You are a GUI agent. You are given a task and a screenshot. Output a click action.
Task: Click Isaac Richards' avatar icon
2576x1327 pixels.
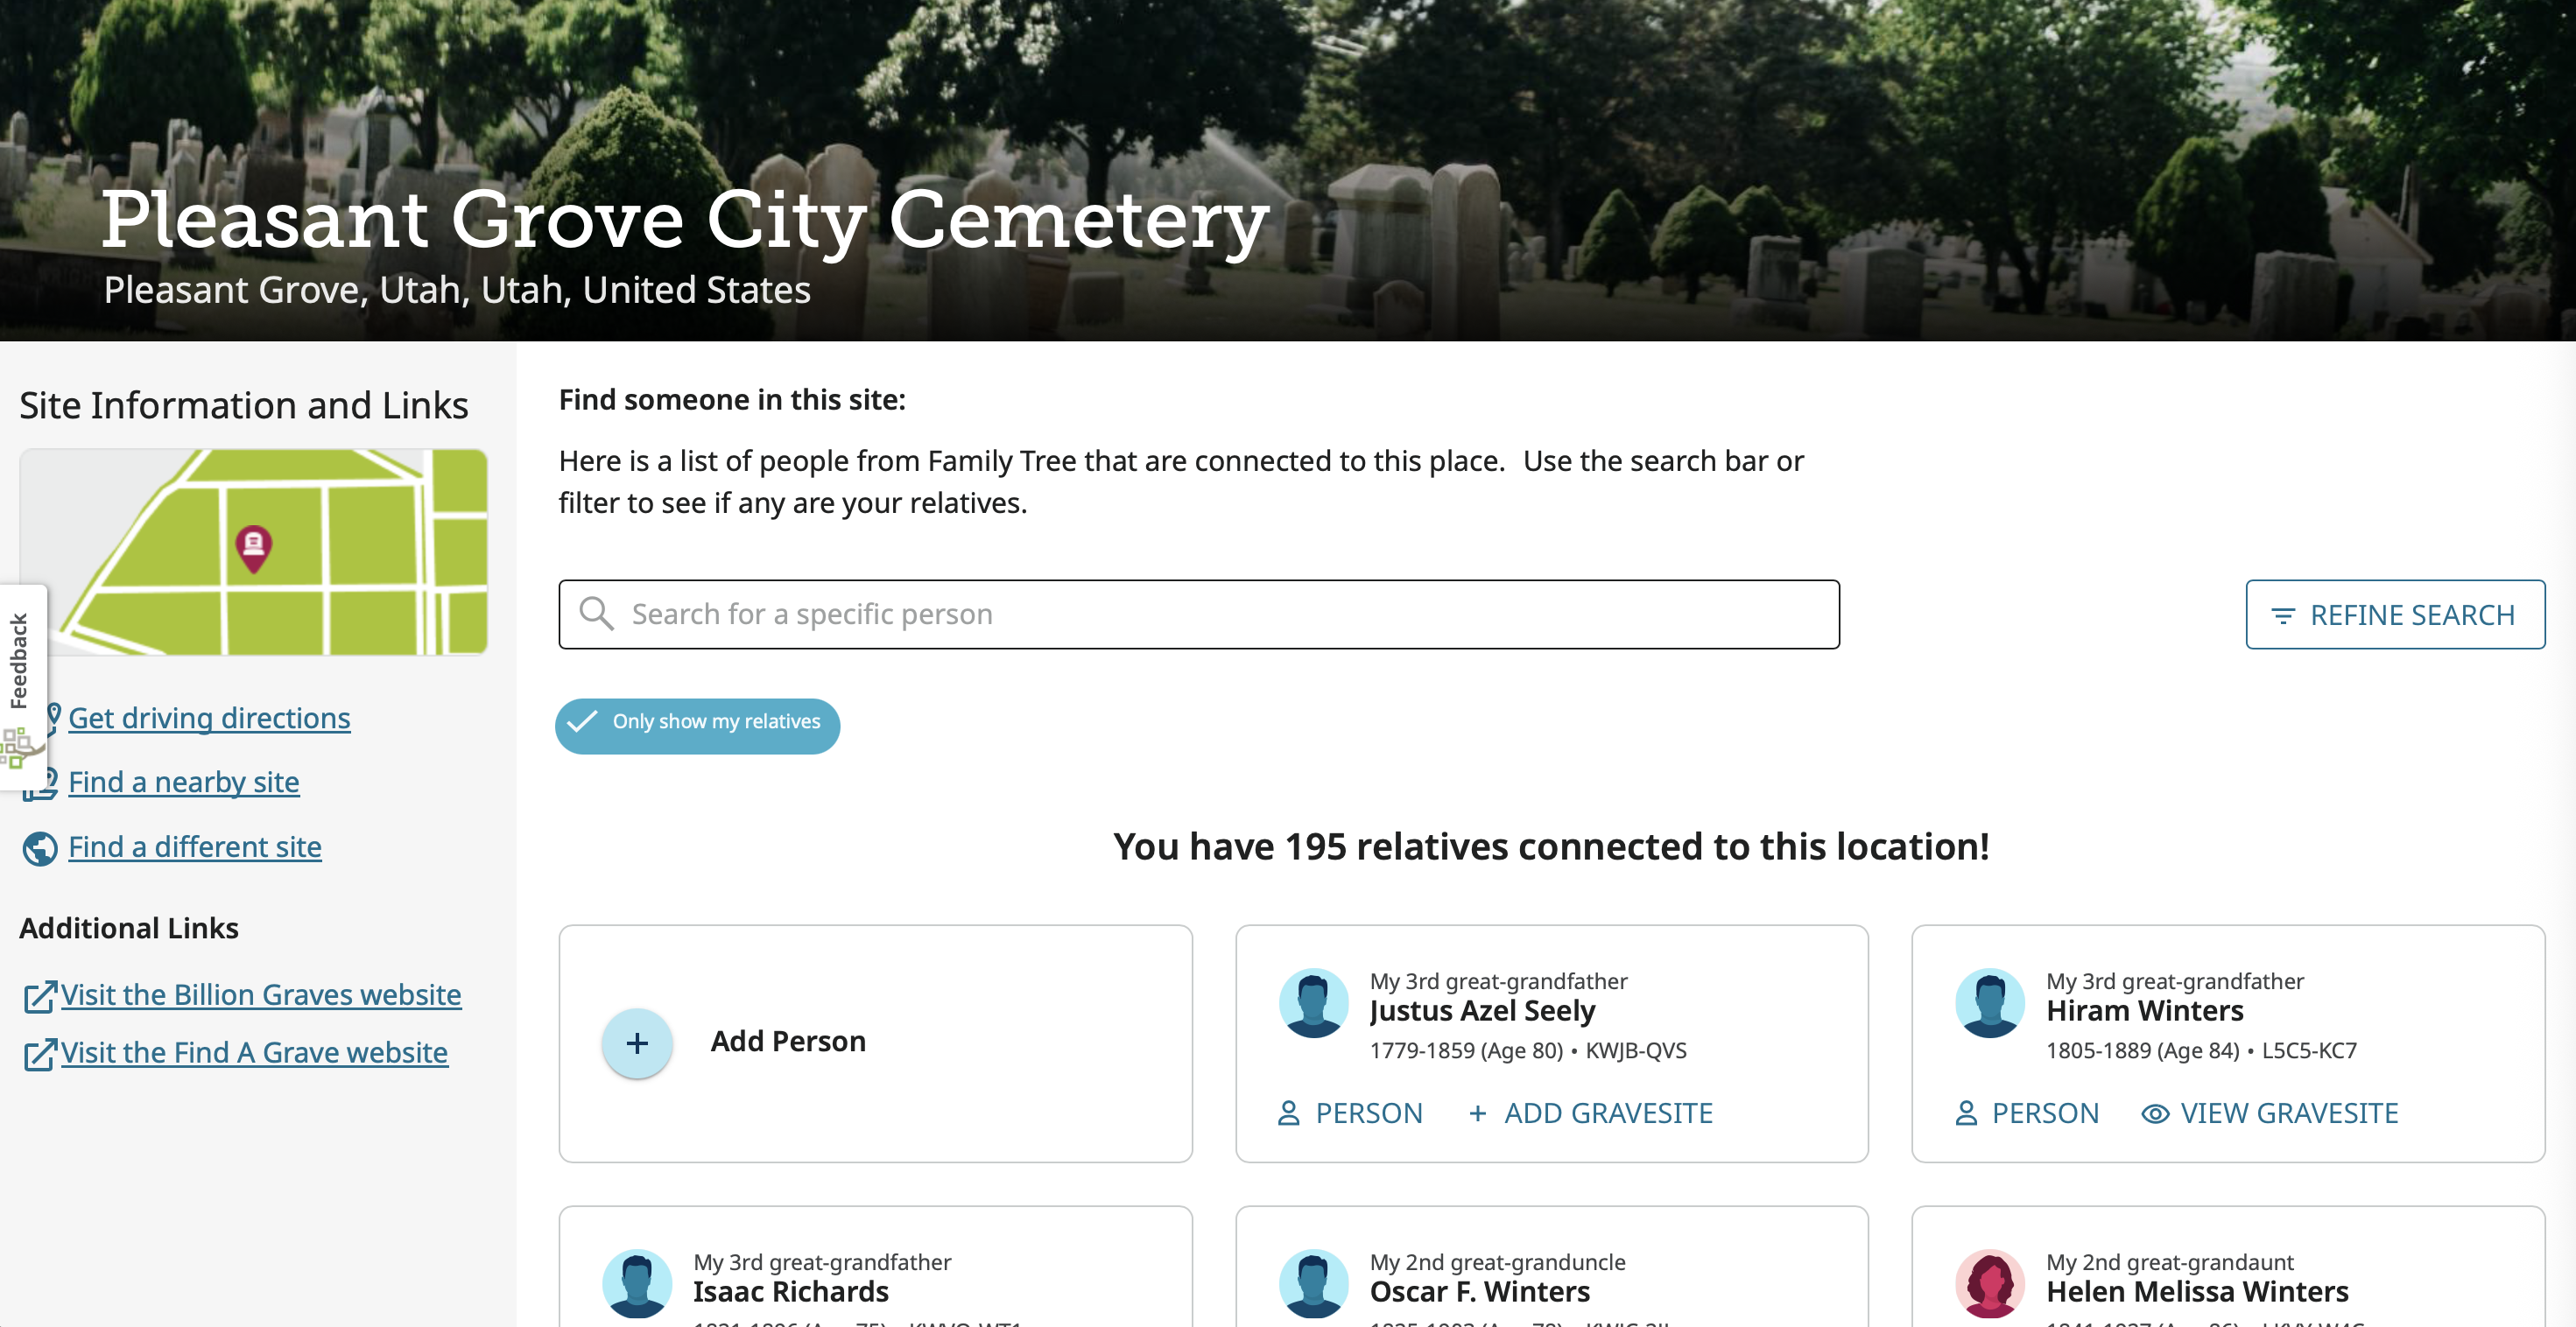637,1283
